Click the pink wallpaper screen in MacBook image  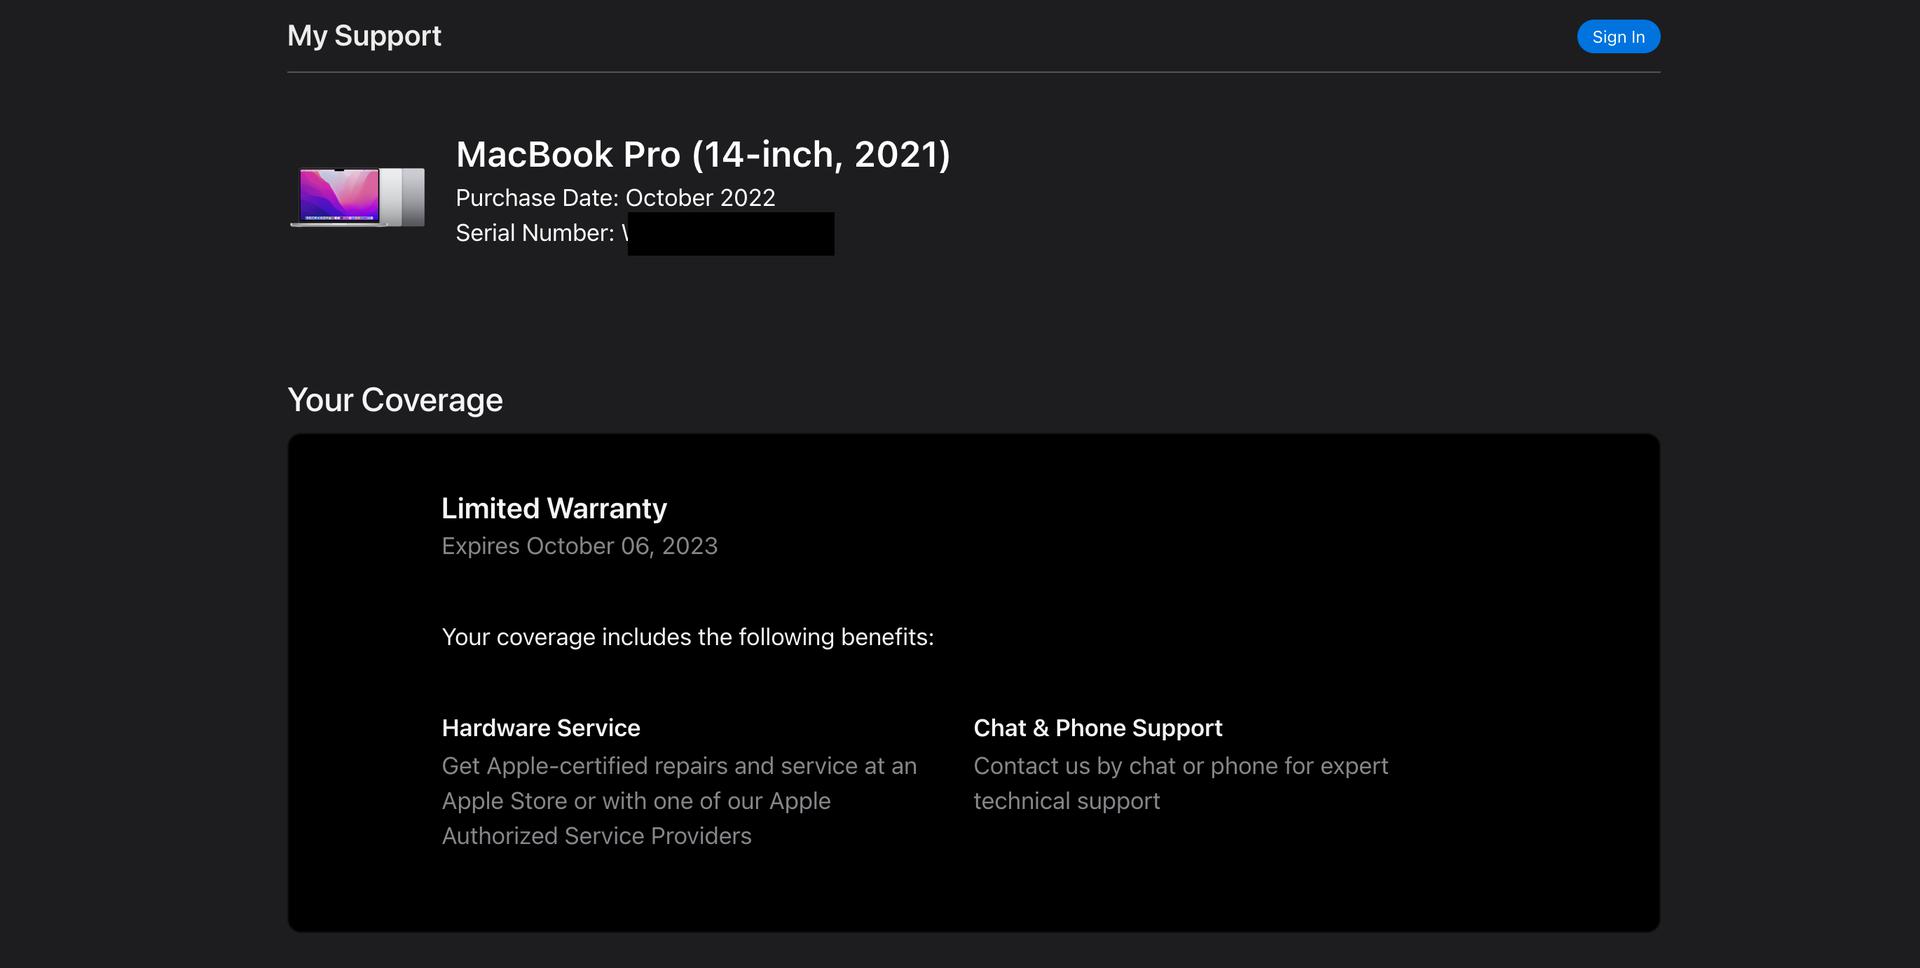(339, 195)
